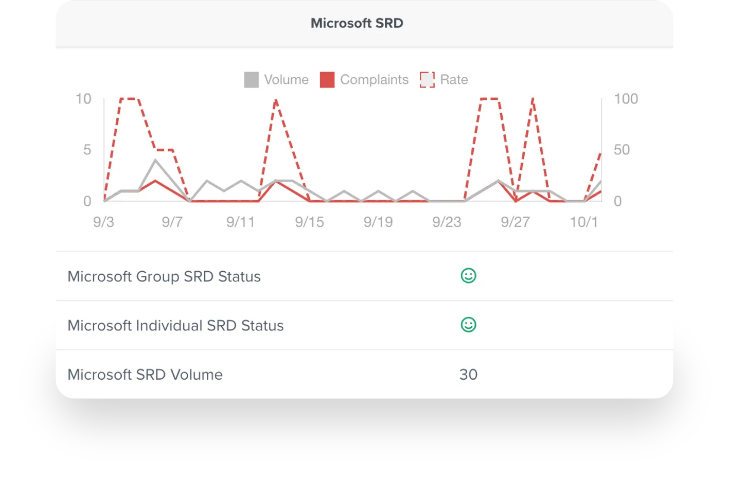The image size is (731, 479).
Task: Toggle the Rate dashed legend swatch
Action: [428, 80]
